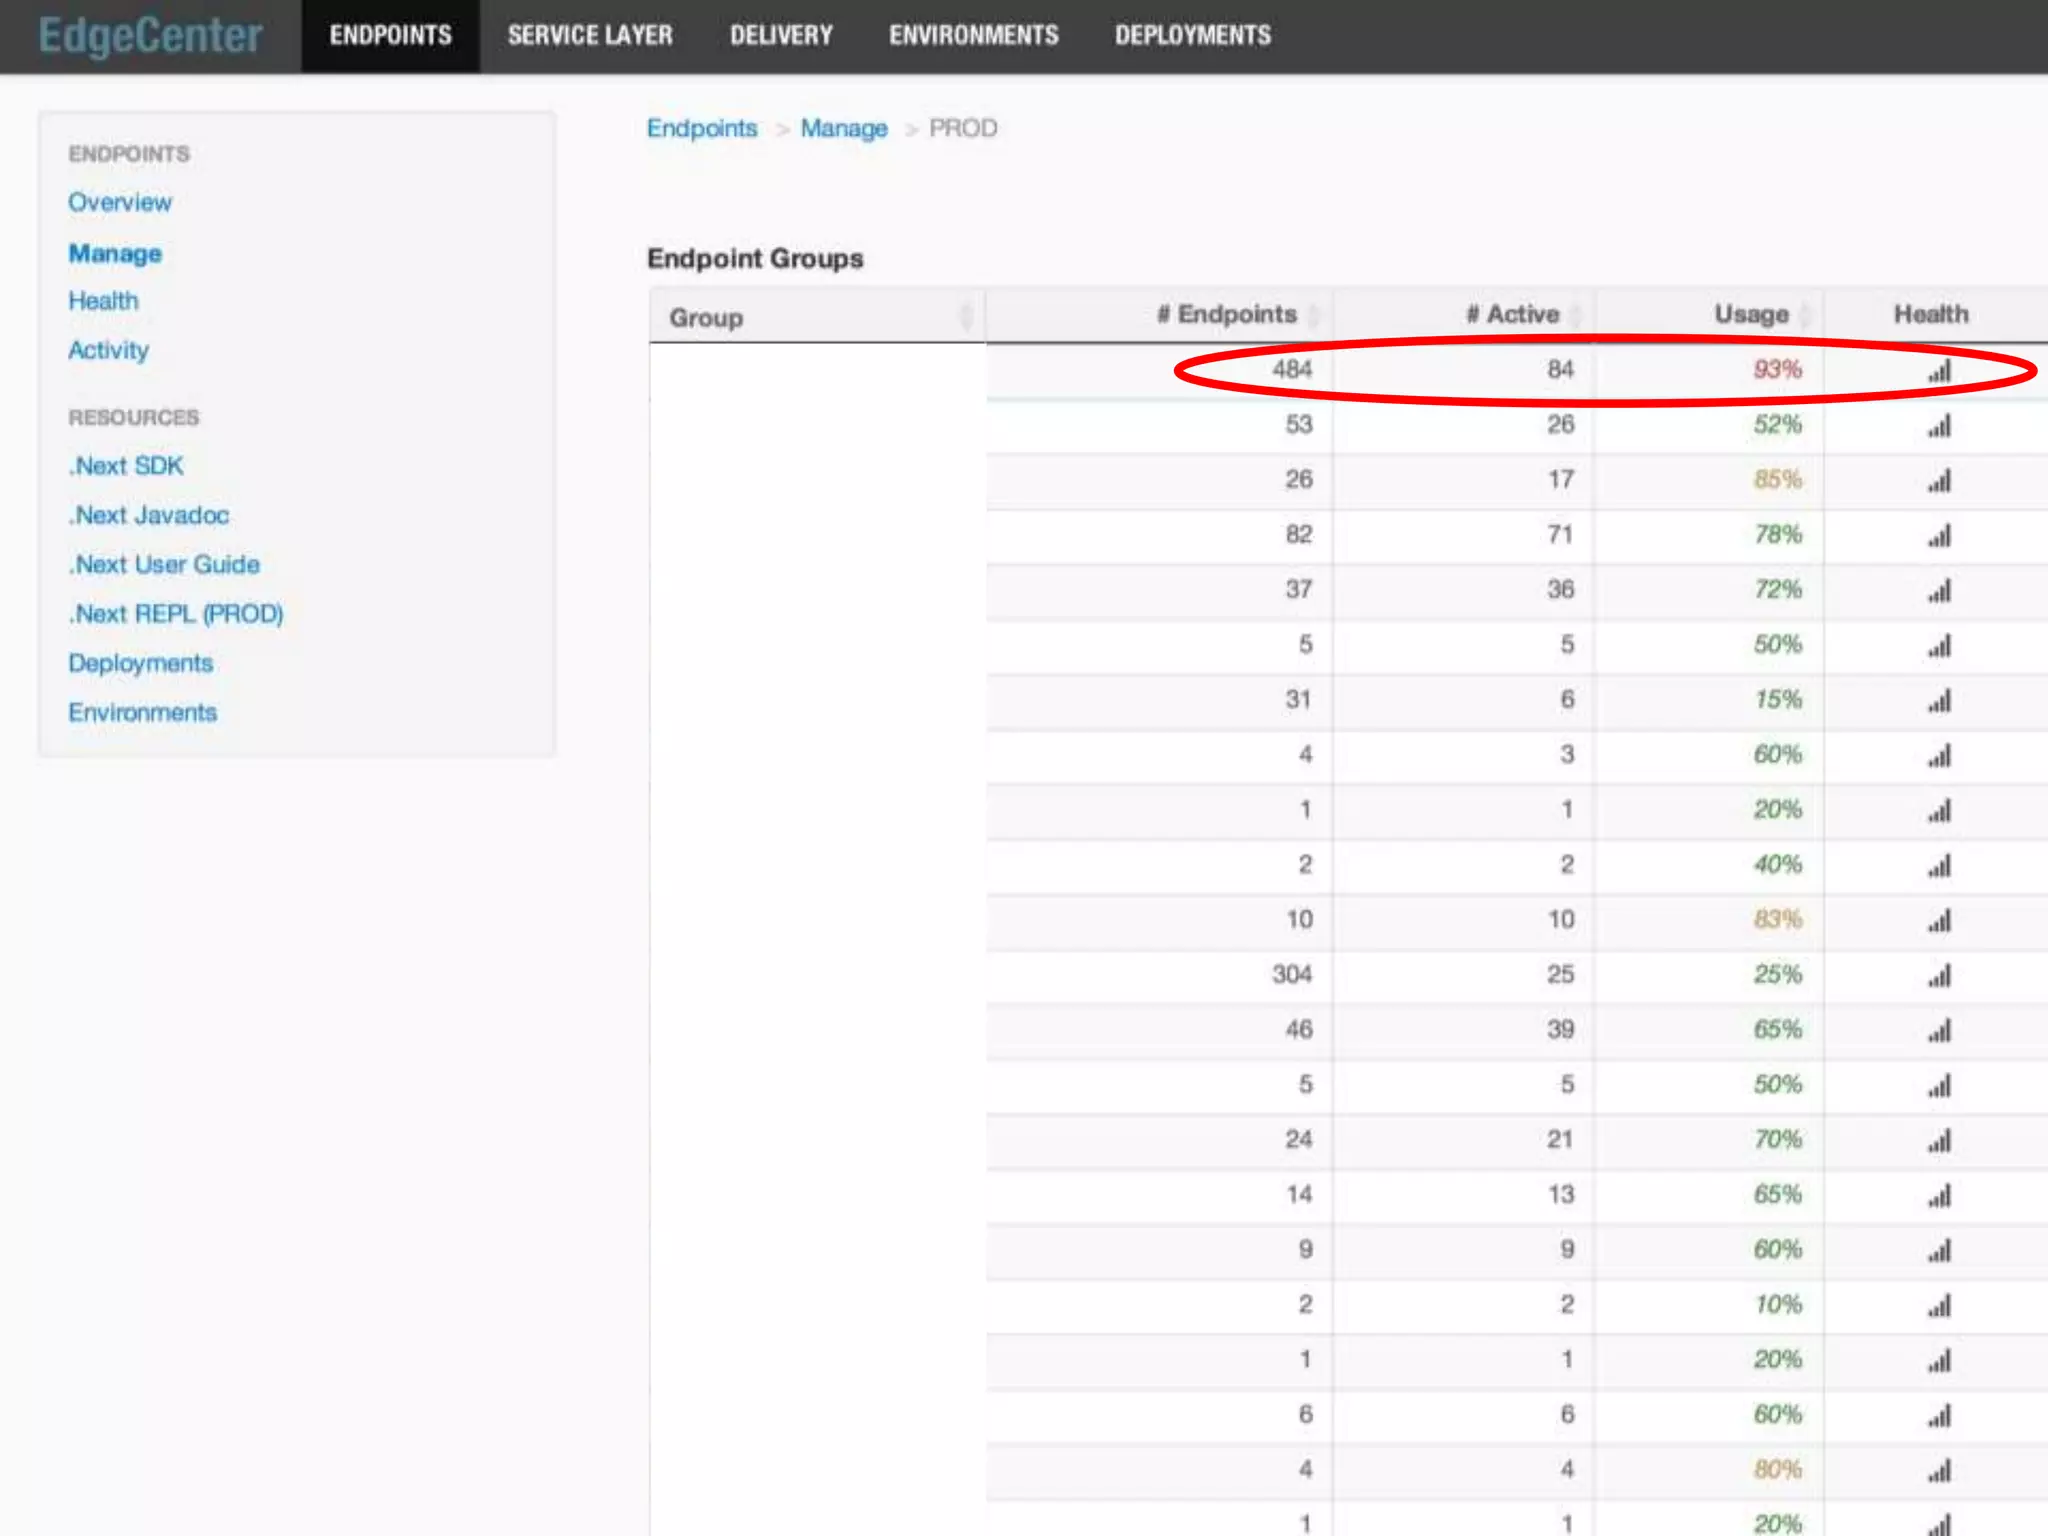Click health signal icon in 93% usage row
The height and width of the screenshot is (1536, 2048).
(1939, 372)
